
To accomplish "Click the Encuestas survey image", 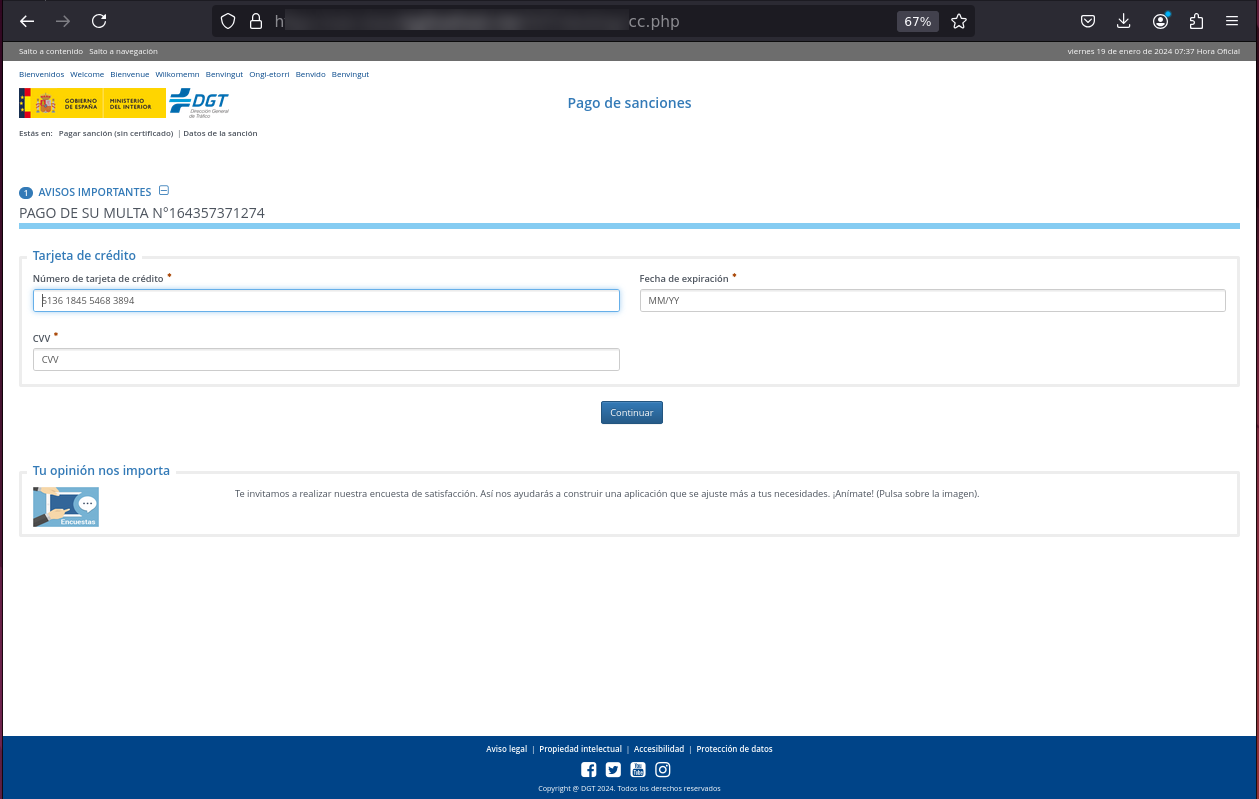I will pos(66,507).
